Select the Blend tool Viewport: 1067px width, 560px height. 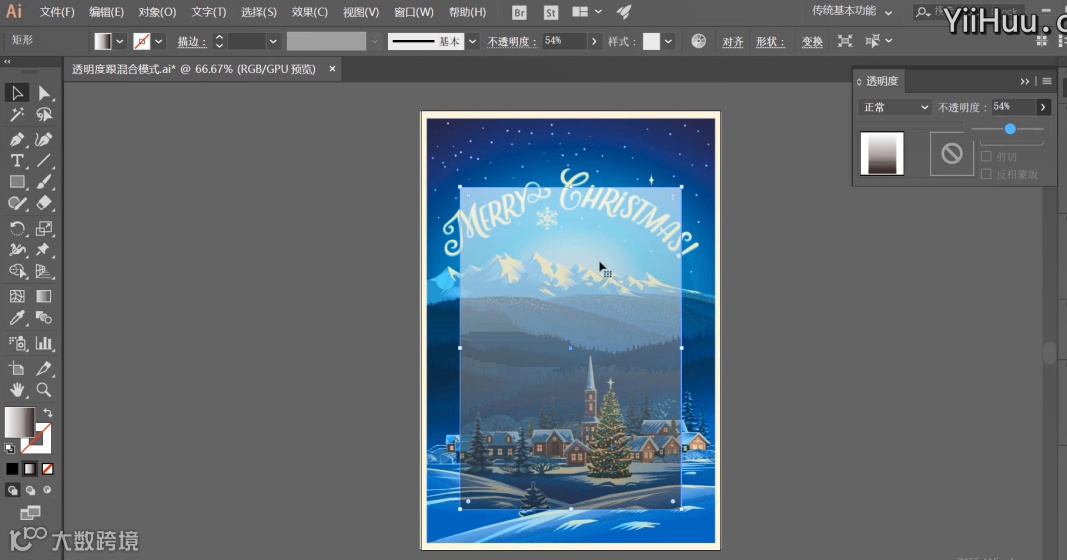tap(44, 318)
